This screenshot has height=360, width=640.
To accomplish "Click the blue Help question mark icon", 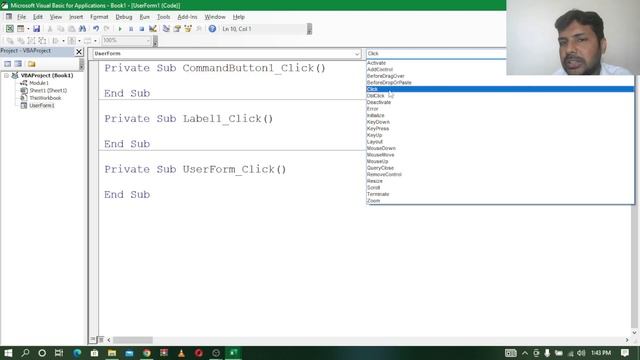I will point(212,29).
